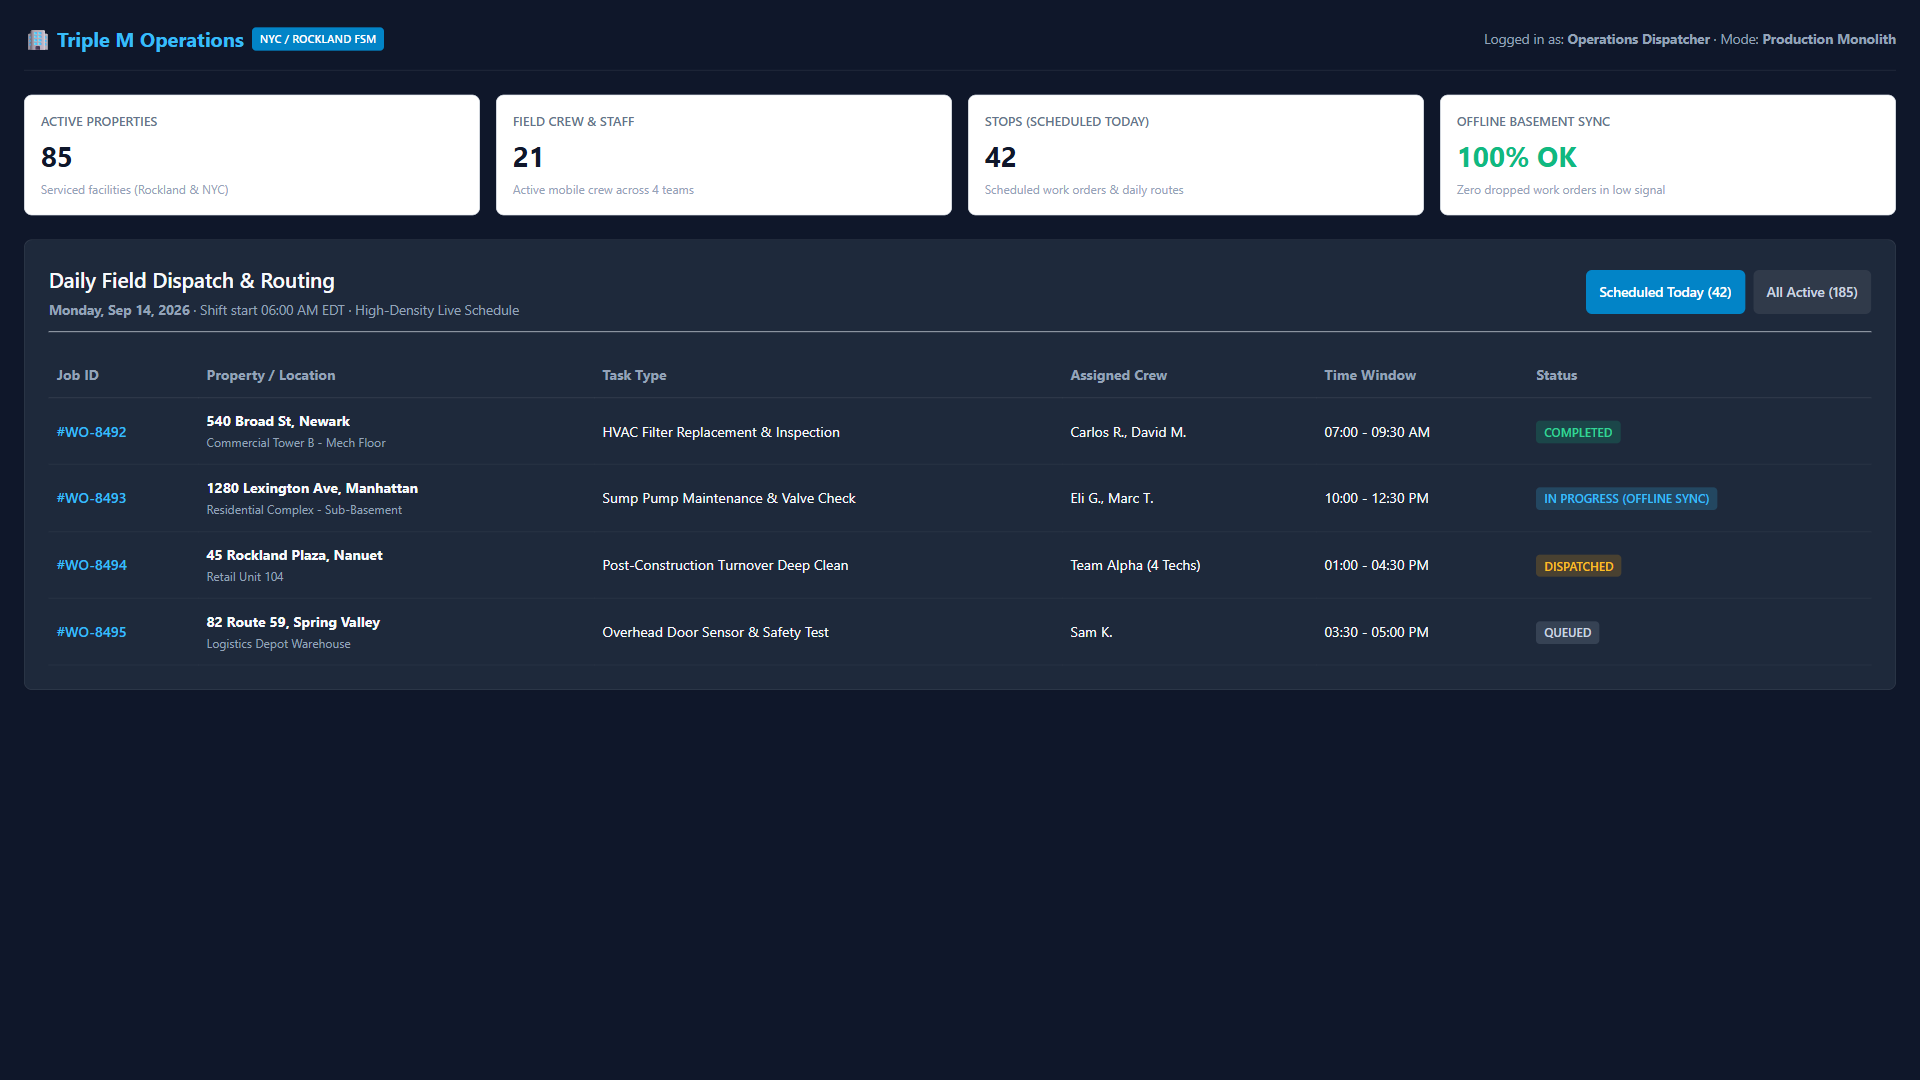Image resolution: width=1920 pixels, height=1080 pixels.
Task: Click HVAC Filter Replacement & Inspection task
Action: click(x=721, y=432)
